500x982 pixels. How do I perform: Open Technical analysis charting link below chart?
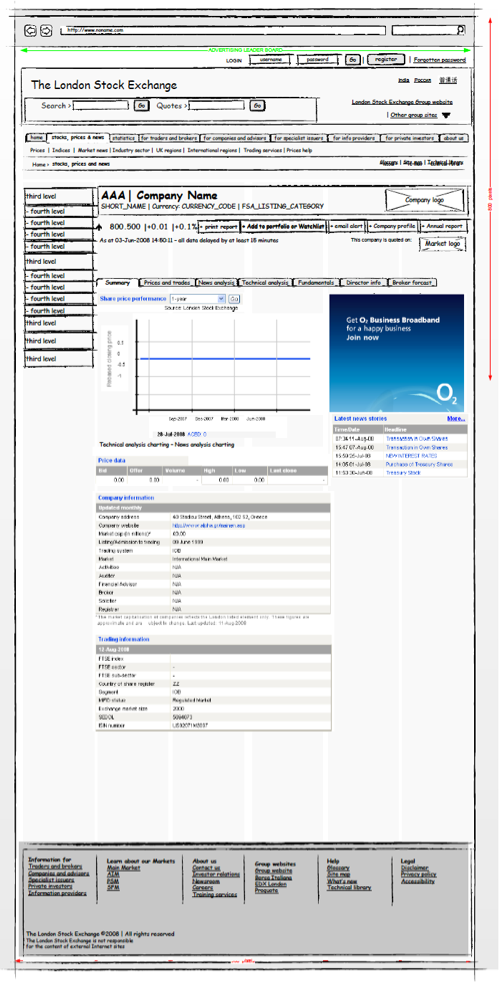(x=135, y=445)
